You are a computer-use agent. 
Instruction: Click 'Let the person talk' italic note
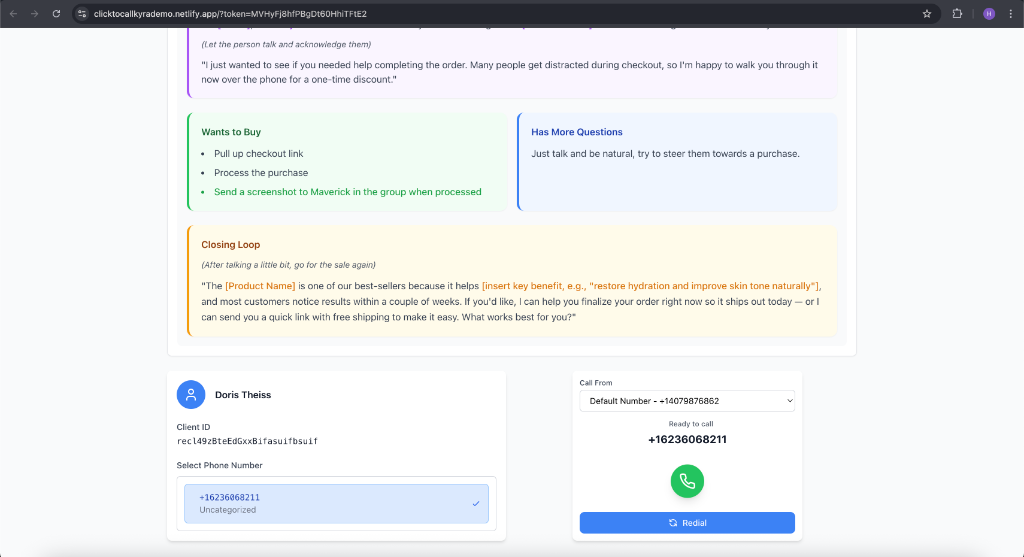tap(286, 44)
